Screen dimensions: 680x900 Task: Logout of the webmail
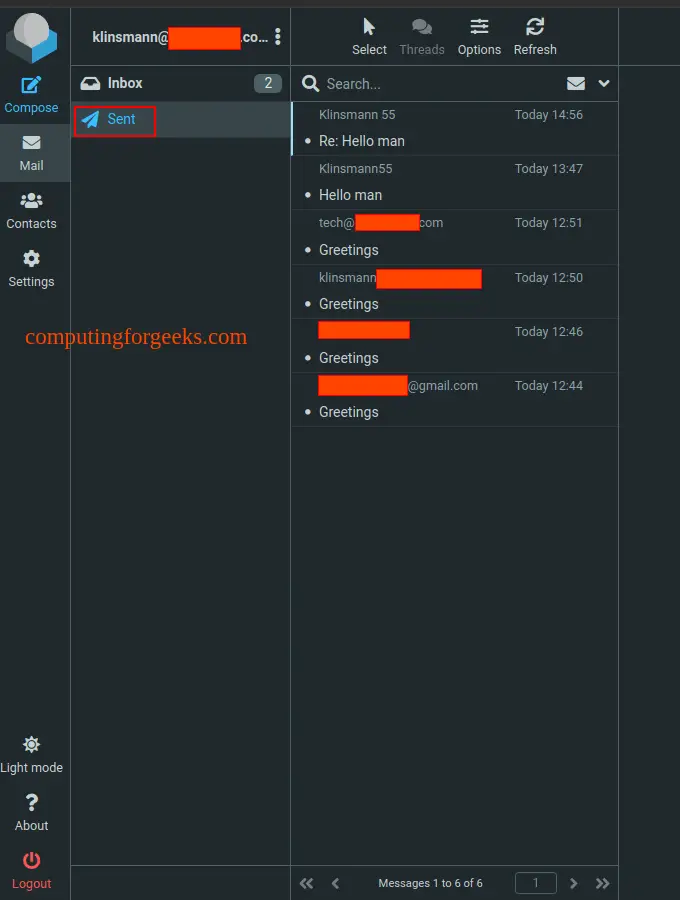click(x=31, y=871)
